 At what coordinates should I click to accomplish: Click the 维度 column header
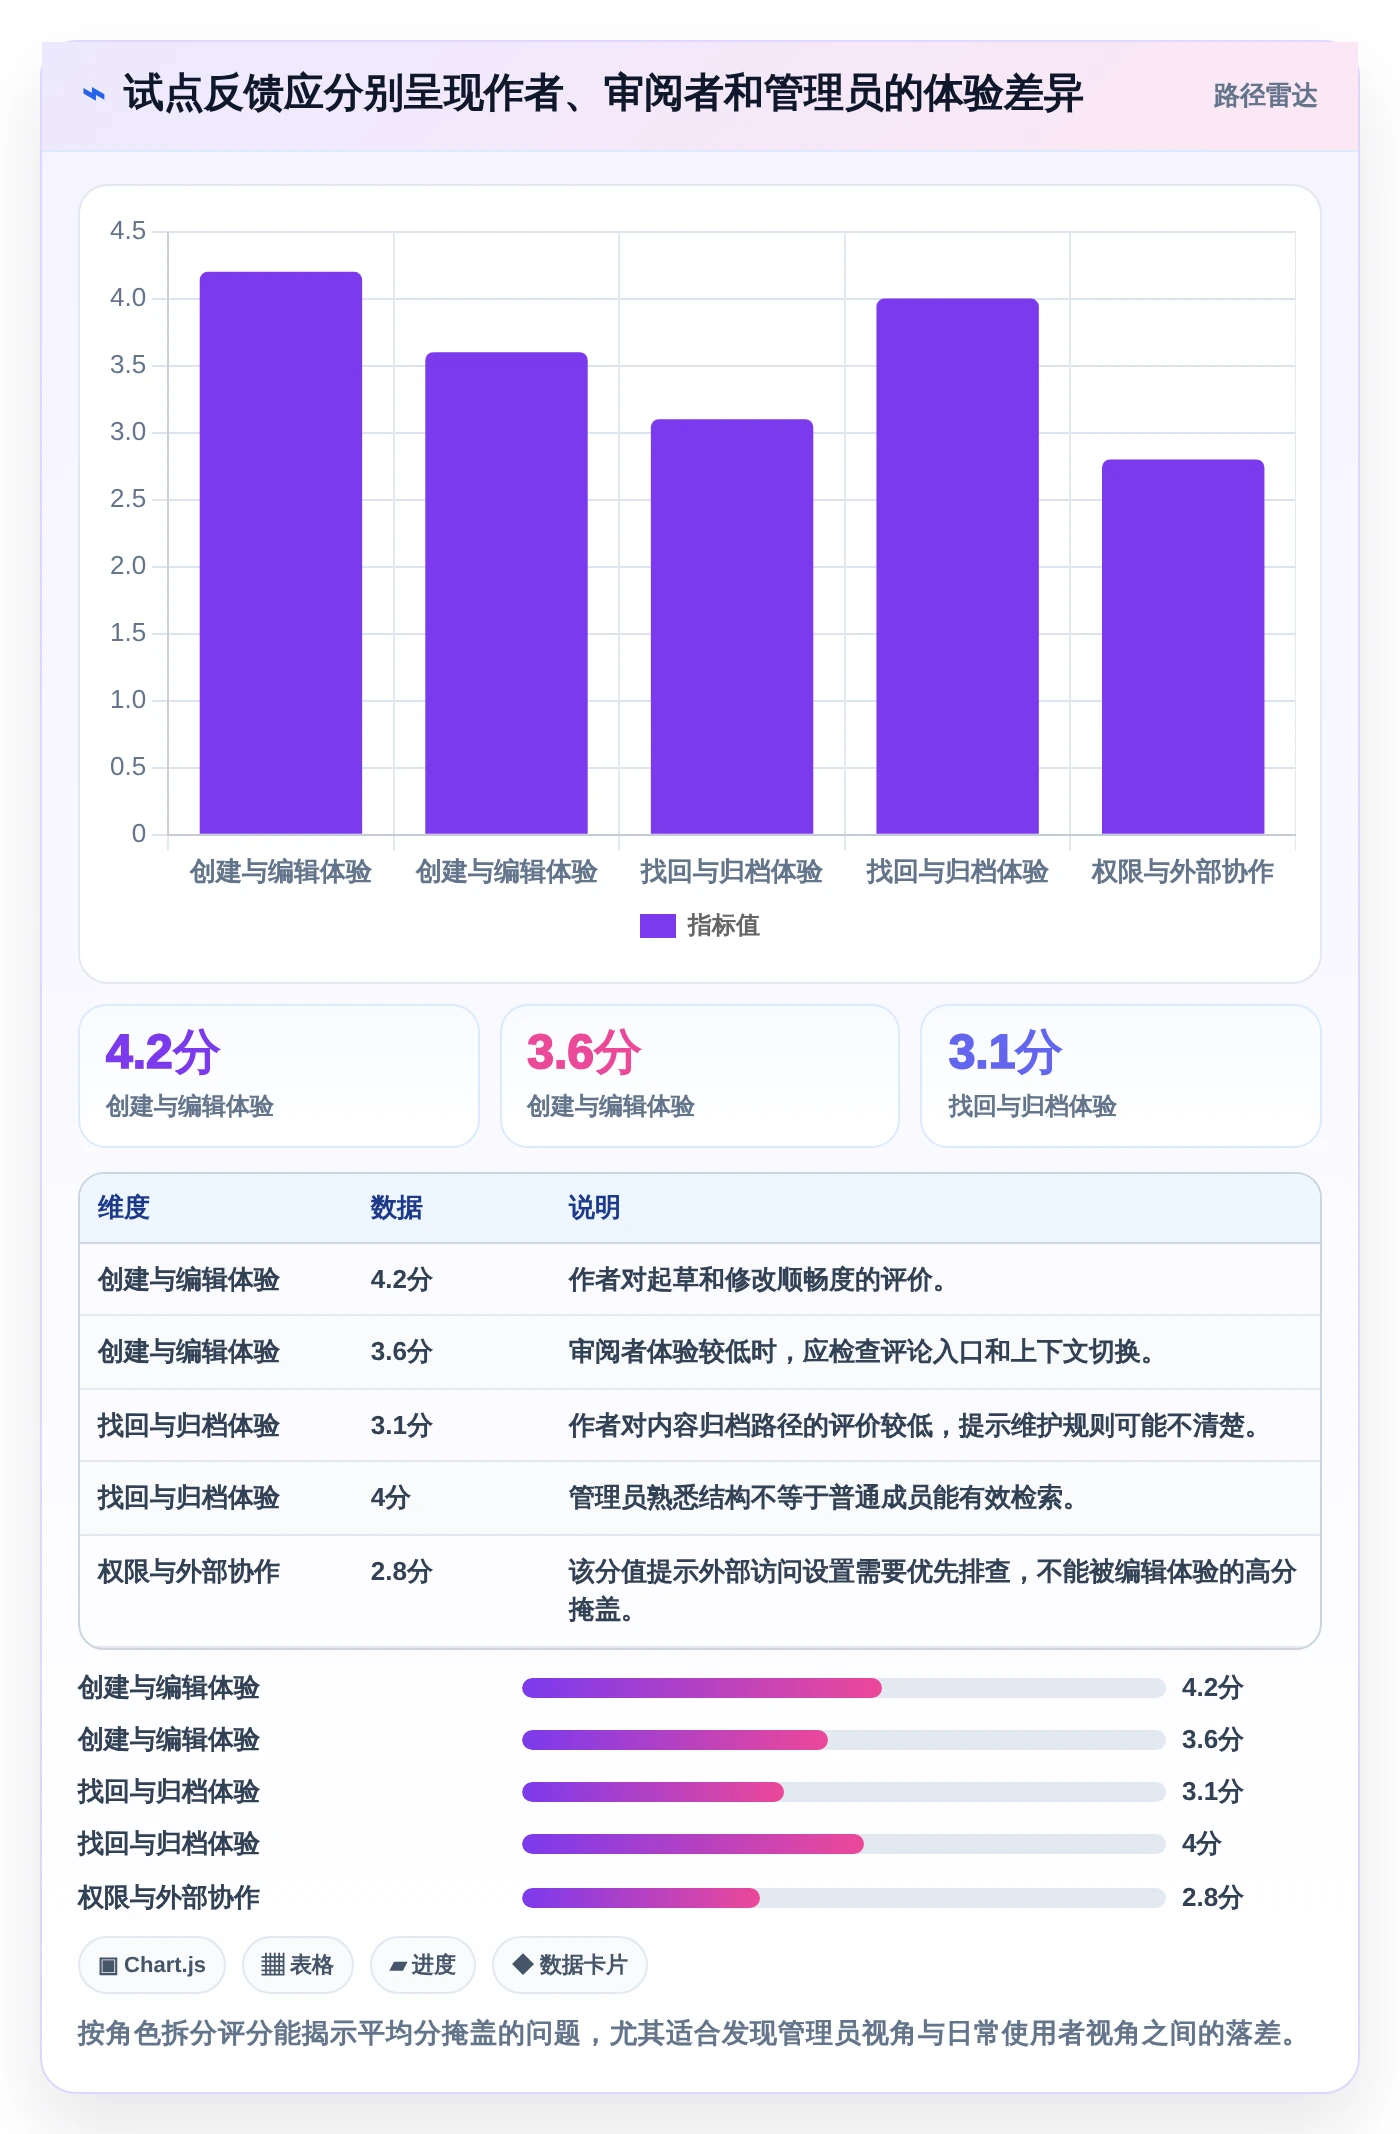[x=124, y=1208]
